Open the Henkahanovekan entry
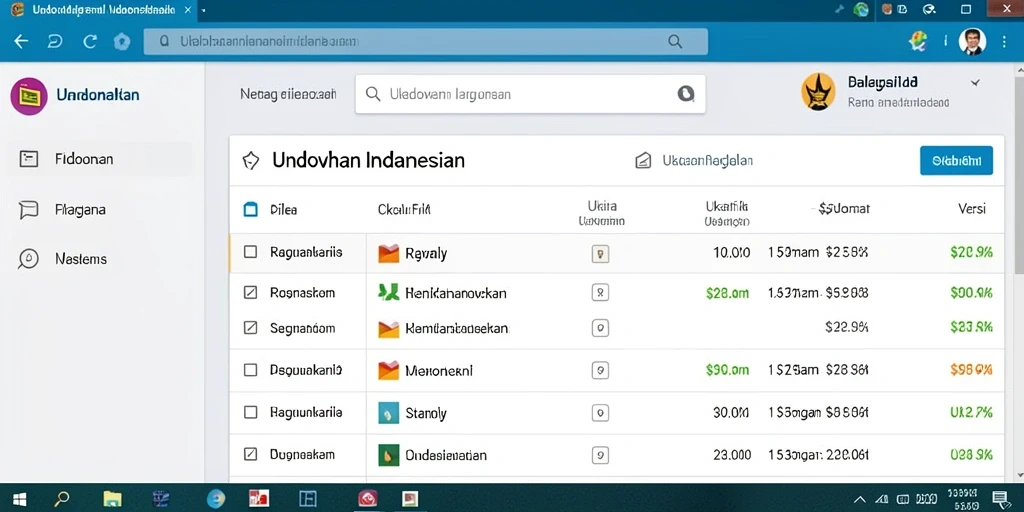 tap(456, 293)
